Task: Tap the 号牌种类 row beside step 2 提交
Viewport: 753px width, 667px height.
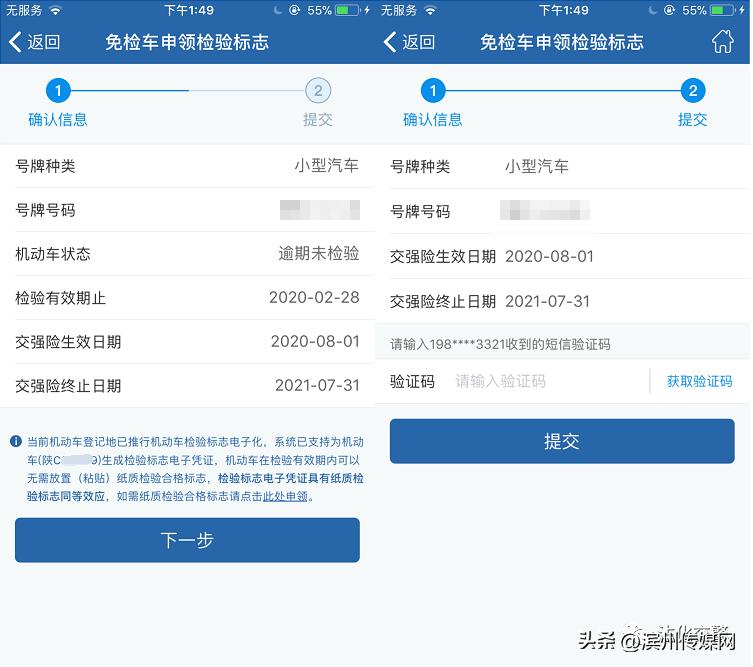Action: (x=562, y=167)
